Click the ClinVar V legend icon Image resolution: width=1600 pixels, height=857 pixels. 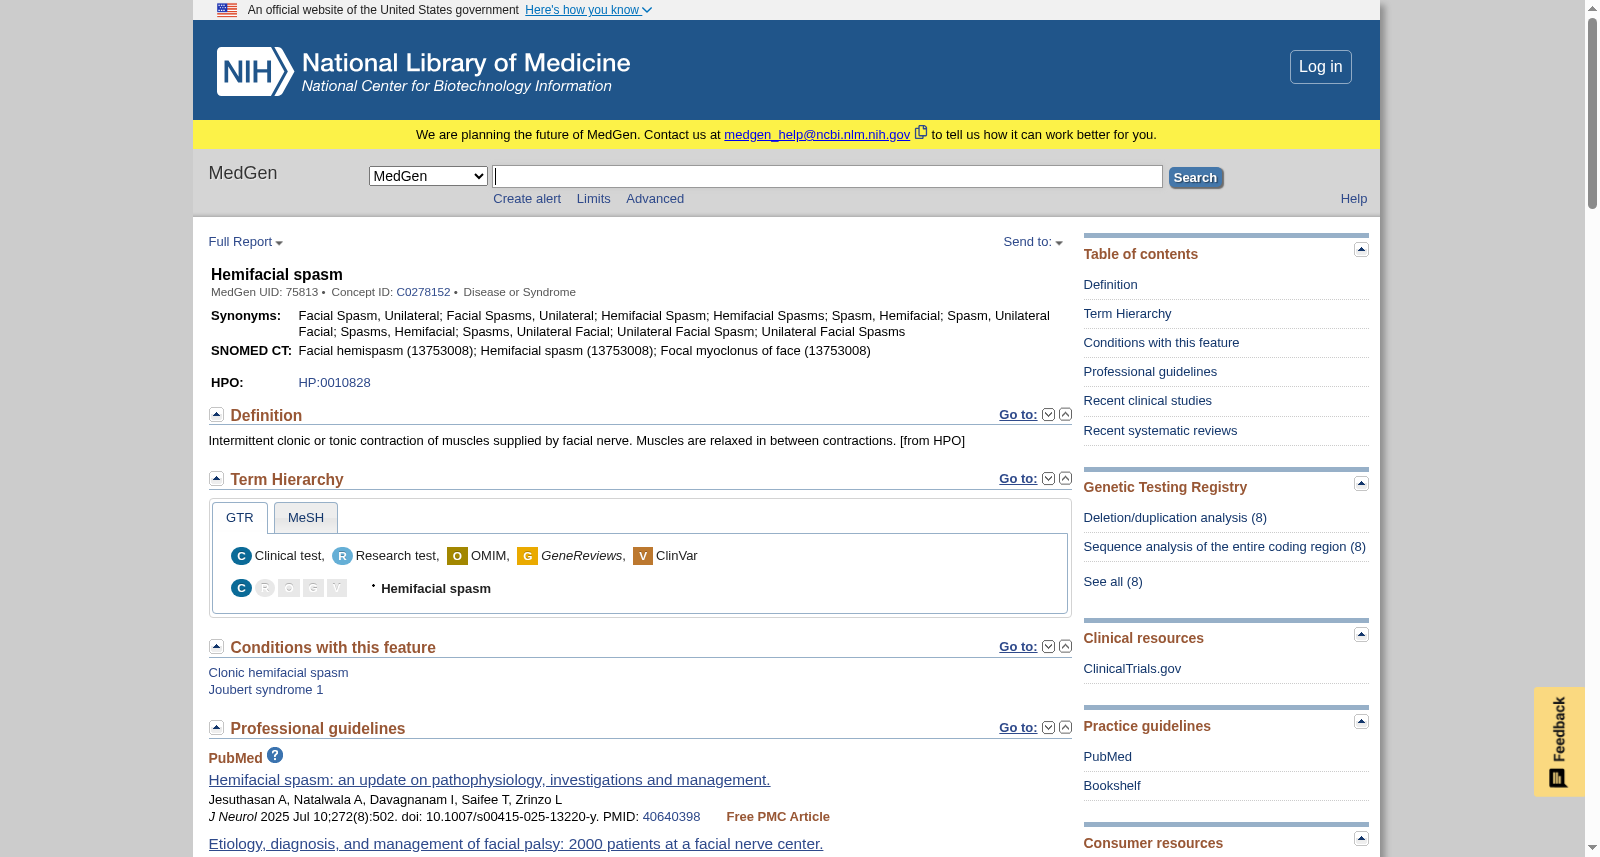[x=643, y=556]
